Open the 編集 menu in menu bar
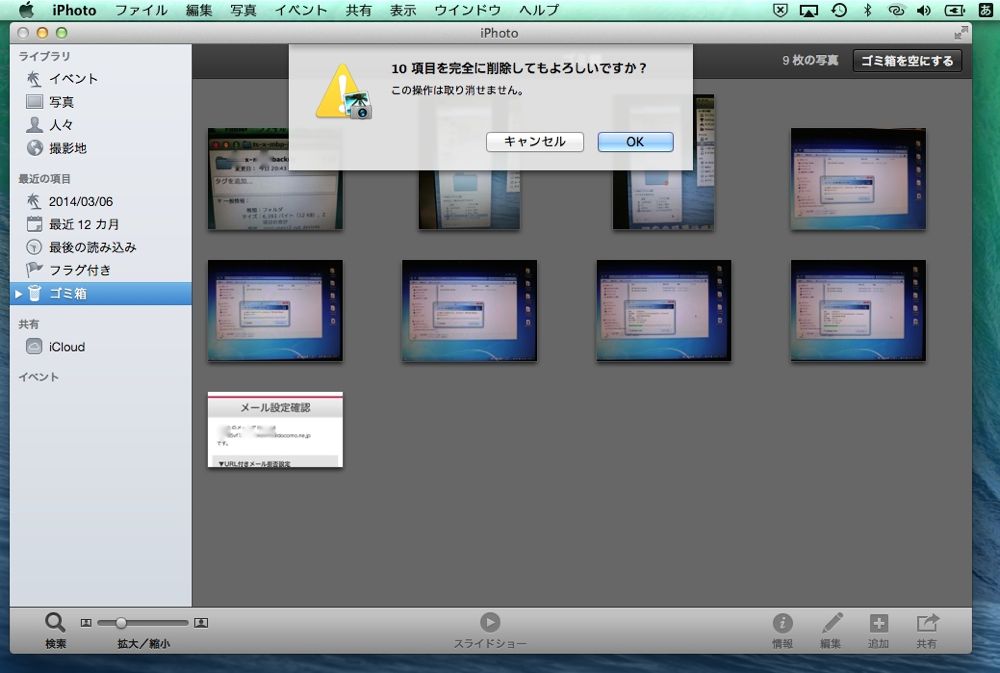Viewport: 1000px width, 673px height. [x=199, y=10]
